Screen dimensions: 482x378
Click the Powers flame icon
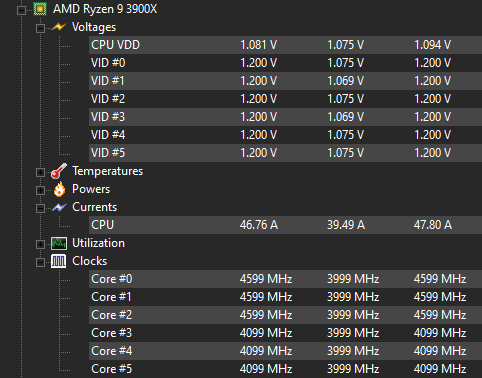tap(59, 189)
